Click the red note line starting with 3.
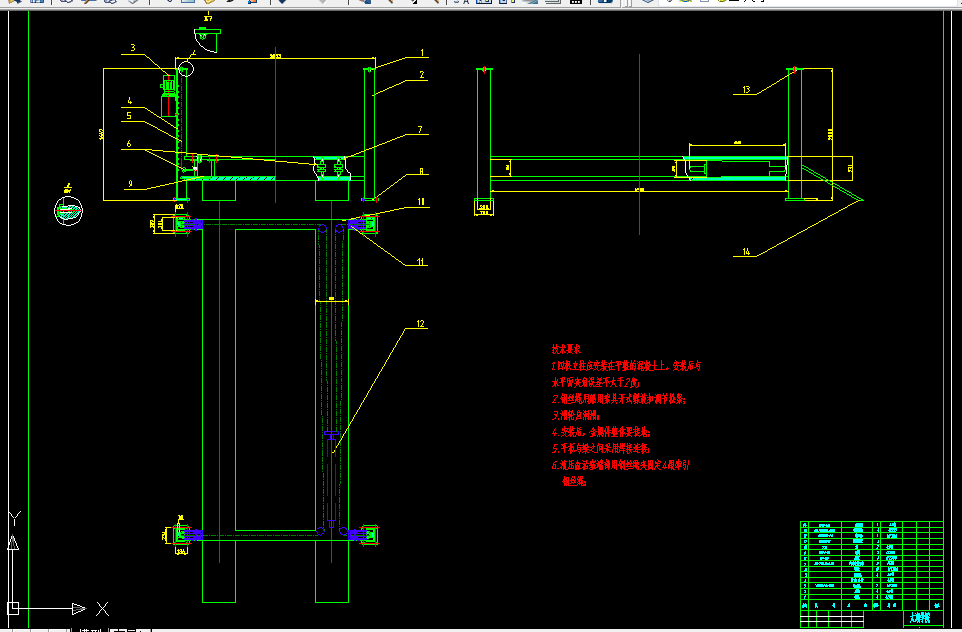 pyautogui.click(x=577, y=415)
